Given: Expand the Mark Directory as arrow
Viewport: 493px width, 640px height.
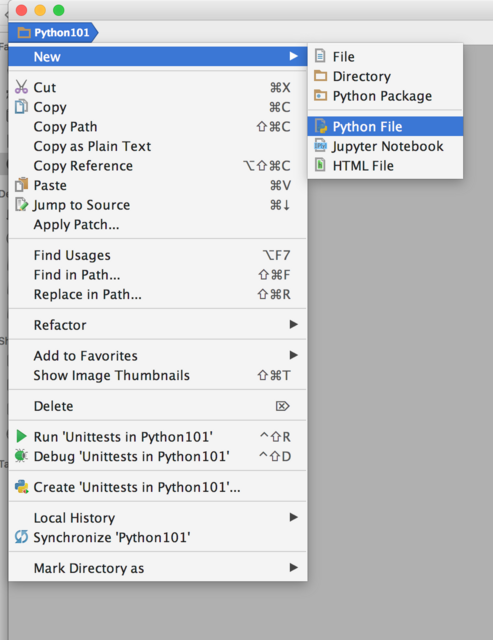Looking at the screenshot, I should [x=293, y=567].
